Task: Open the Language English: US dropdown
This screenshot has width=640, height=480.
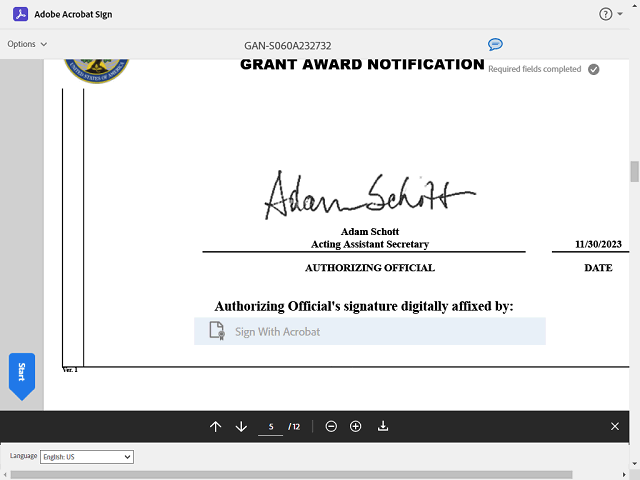Action: coord(87,457)
